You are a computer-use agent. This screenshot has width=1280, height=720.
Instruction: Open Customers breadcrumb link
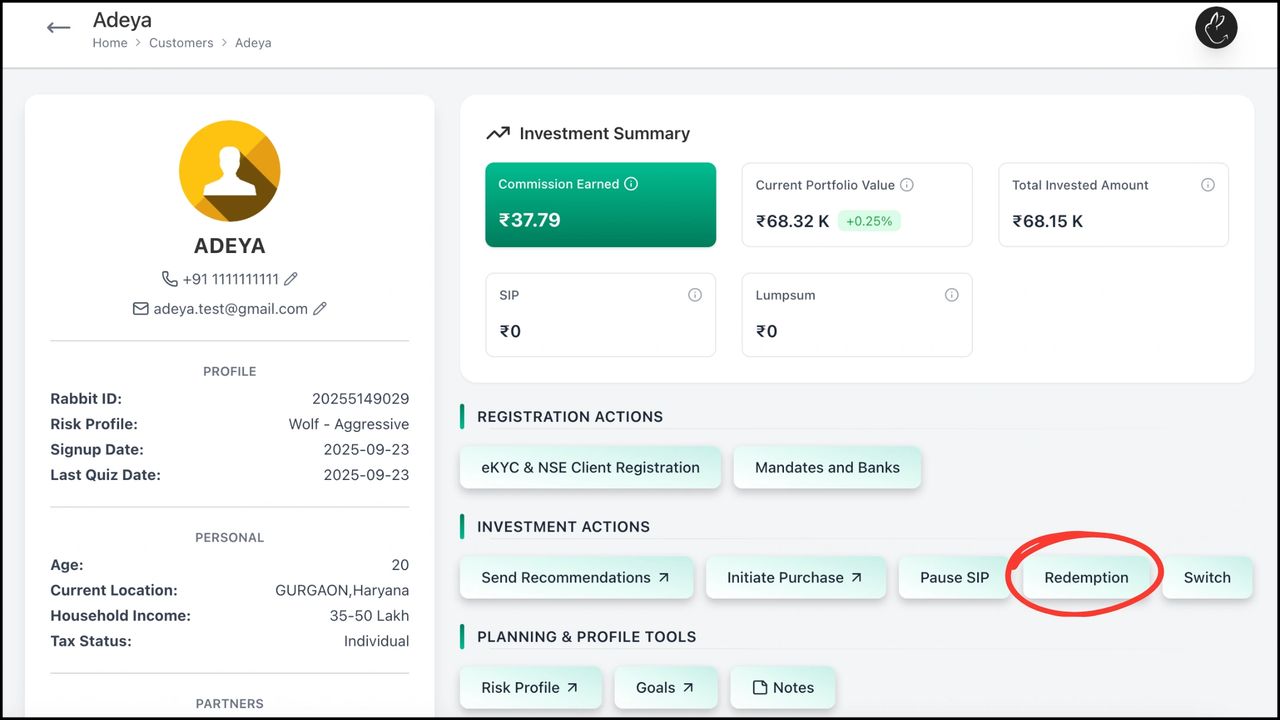coord(181,43)
